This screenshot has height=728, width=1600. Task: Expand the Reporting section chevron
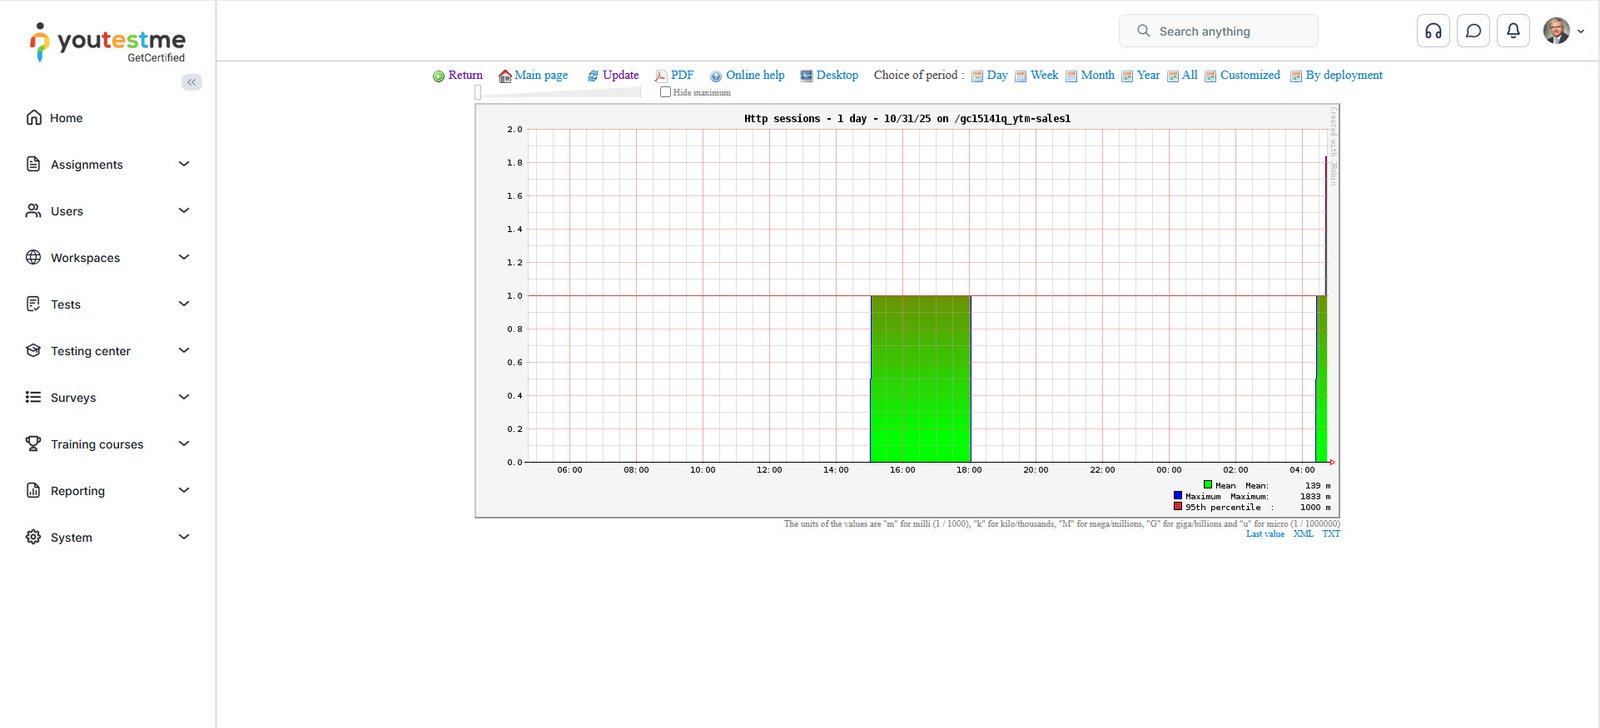(184, 490)
